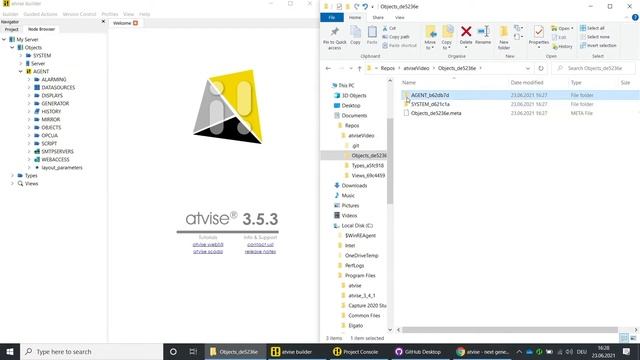
Task: Switch to the Share ribbon tab
Action: [x=378, y=18]
